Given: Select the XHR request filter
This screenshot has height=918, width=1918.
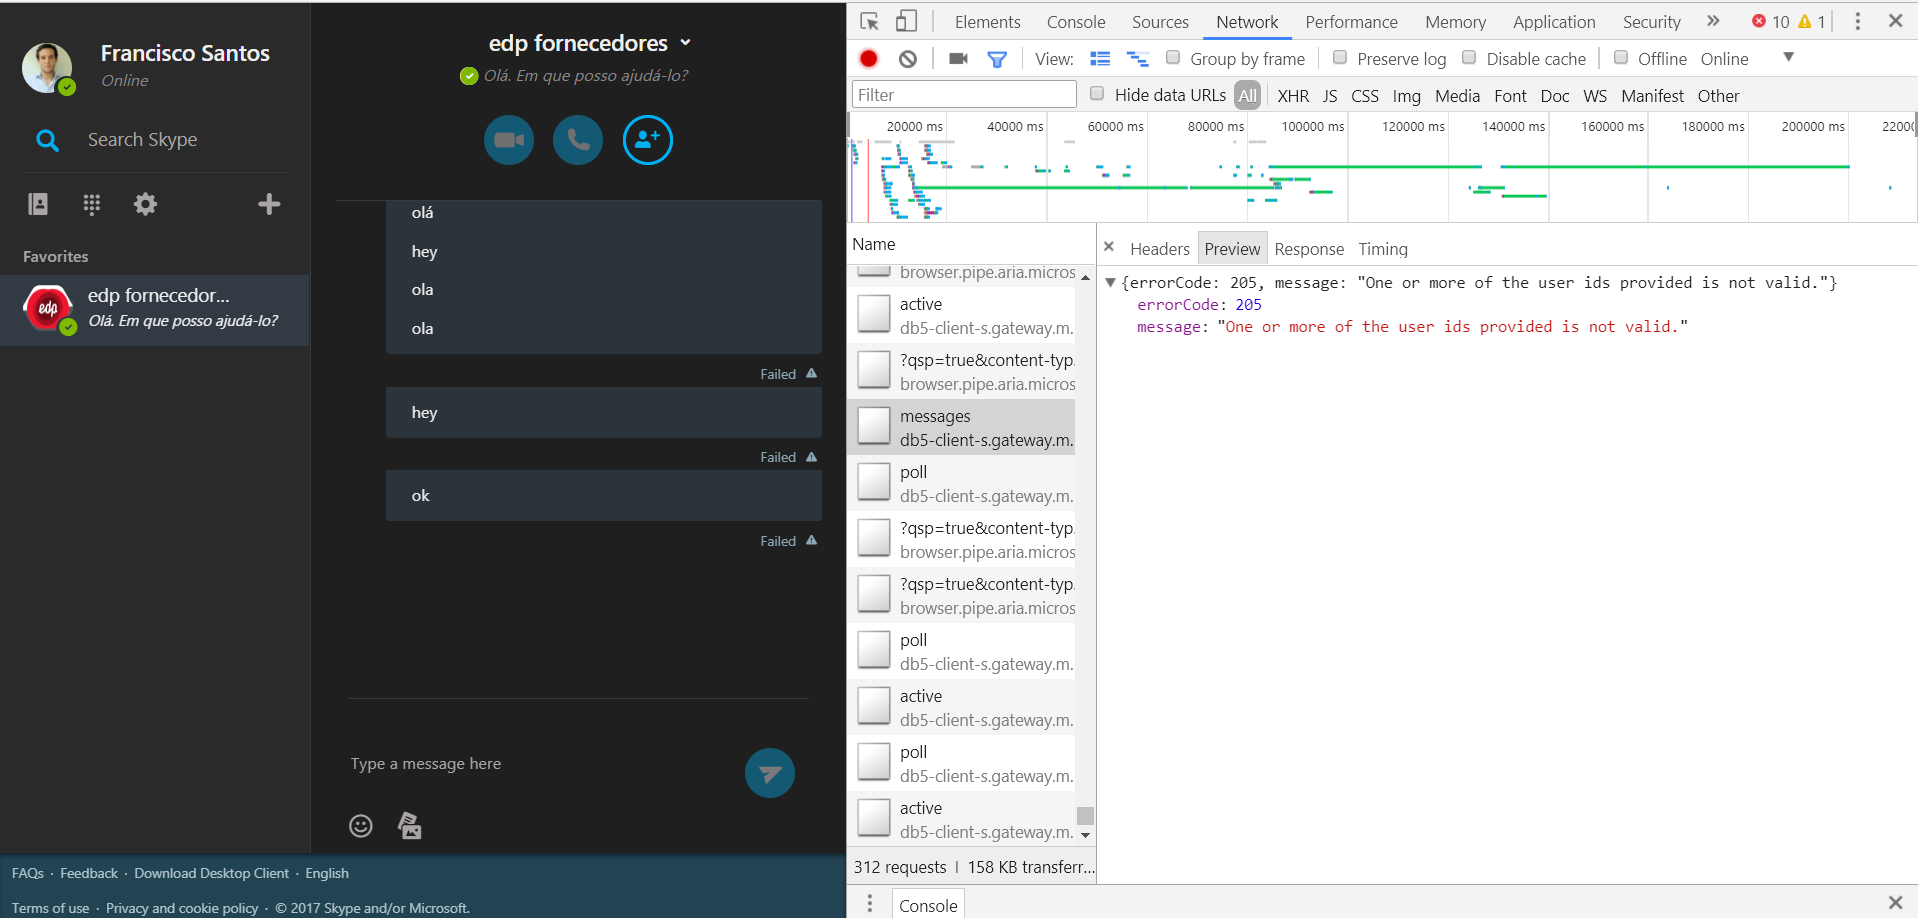Looking at the screenshot, I should (1293, 95).
